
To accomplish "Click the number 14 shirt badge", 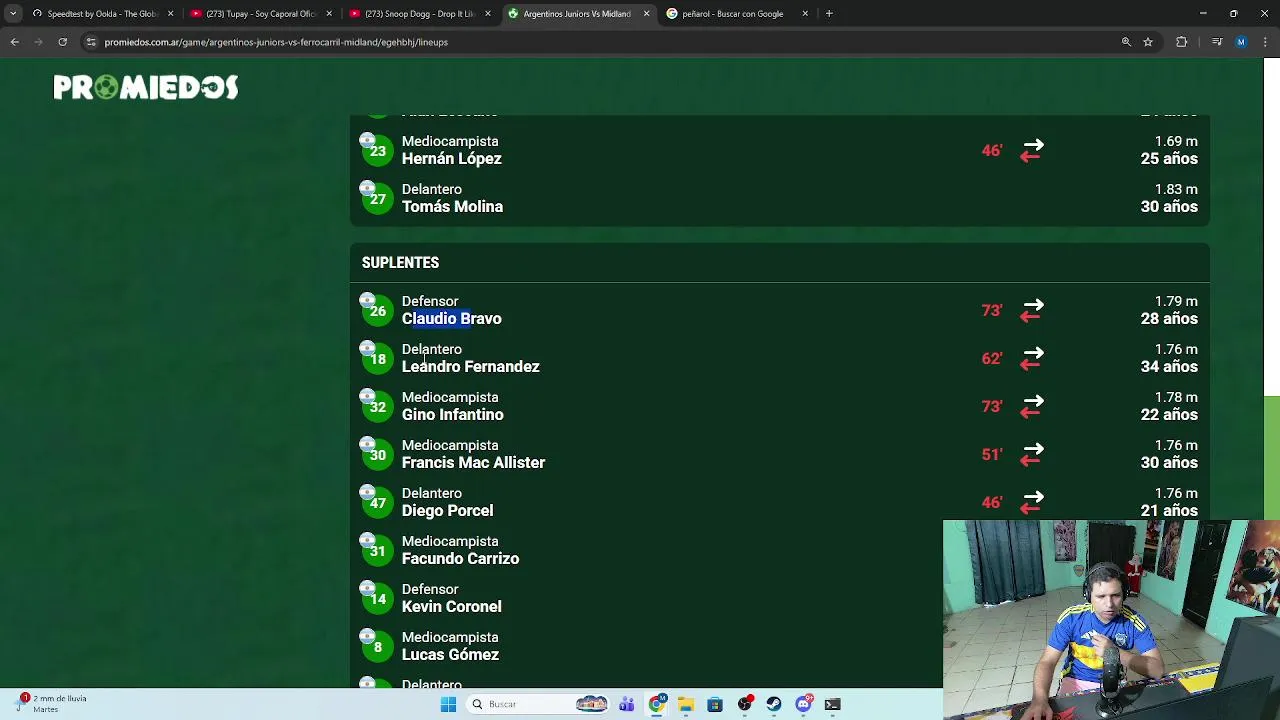I will (377, 599).
